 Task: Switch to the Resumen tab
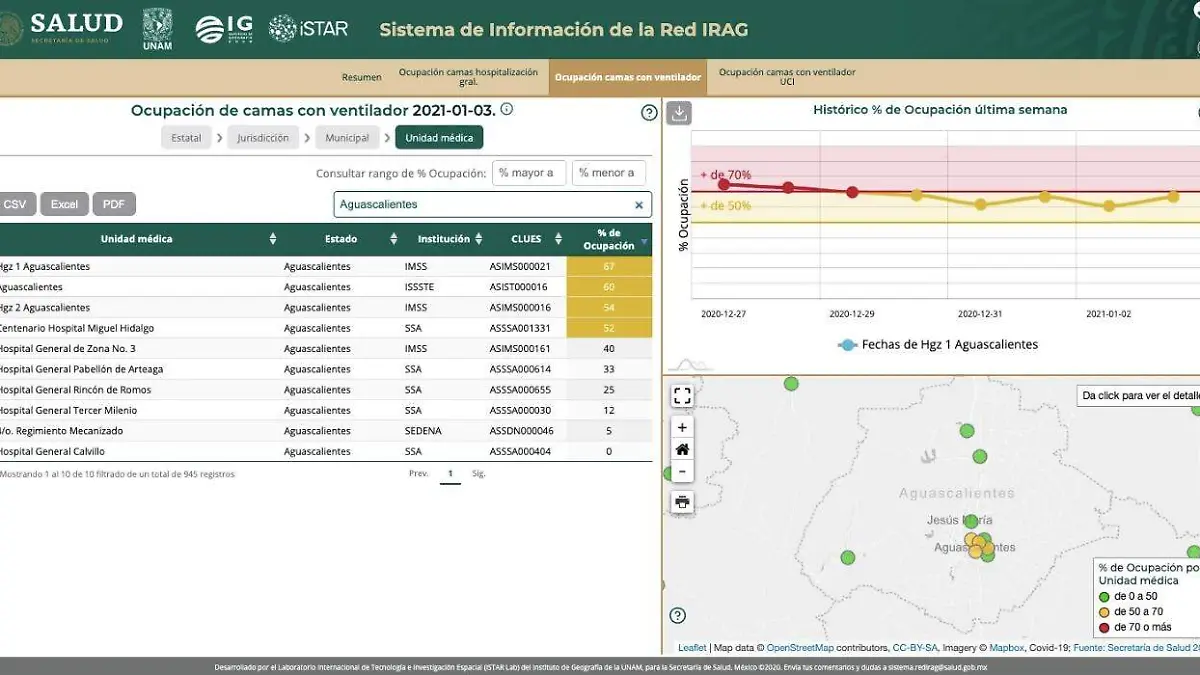(361, 77)
